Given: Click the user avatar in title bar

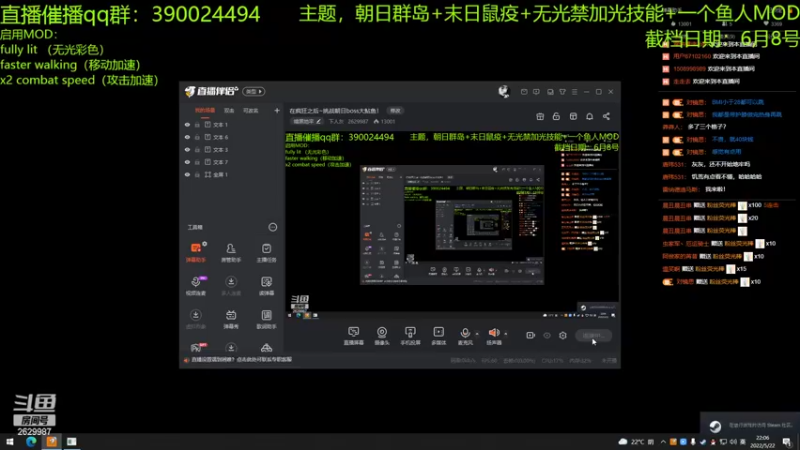Looking at the screenshot, I should coord(504,91).
